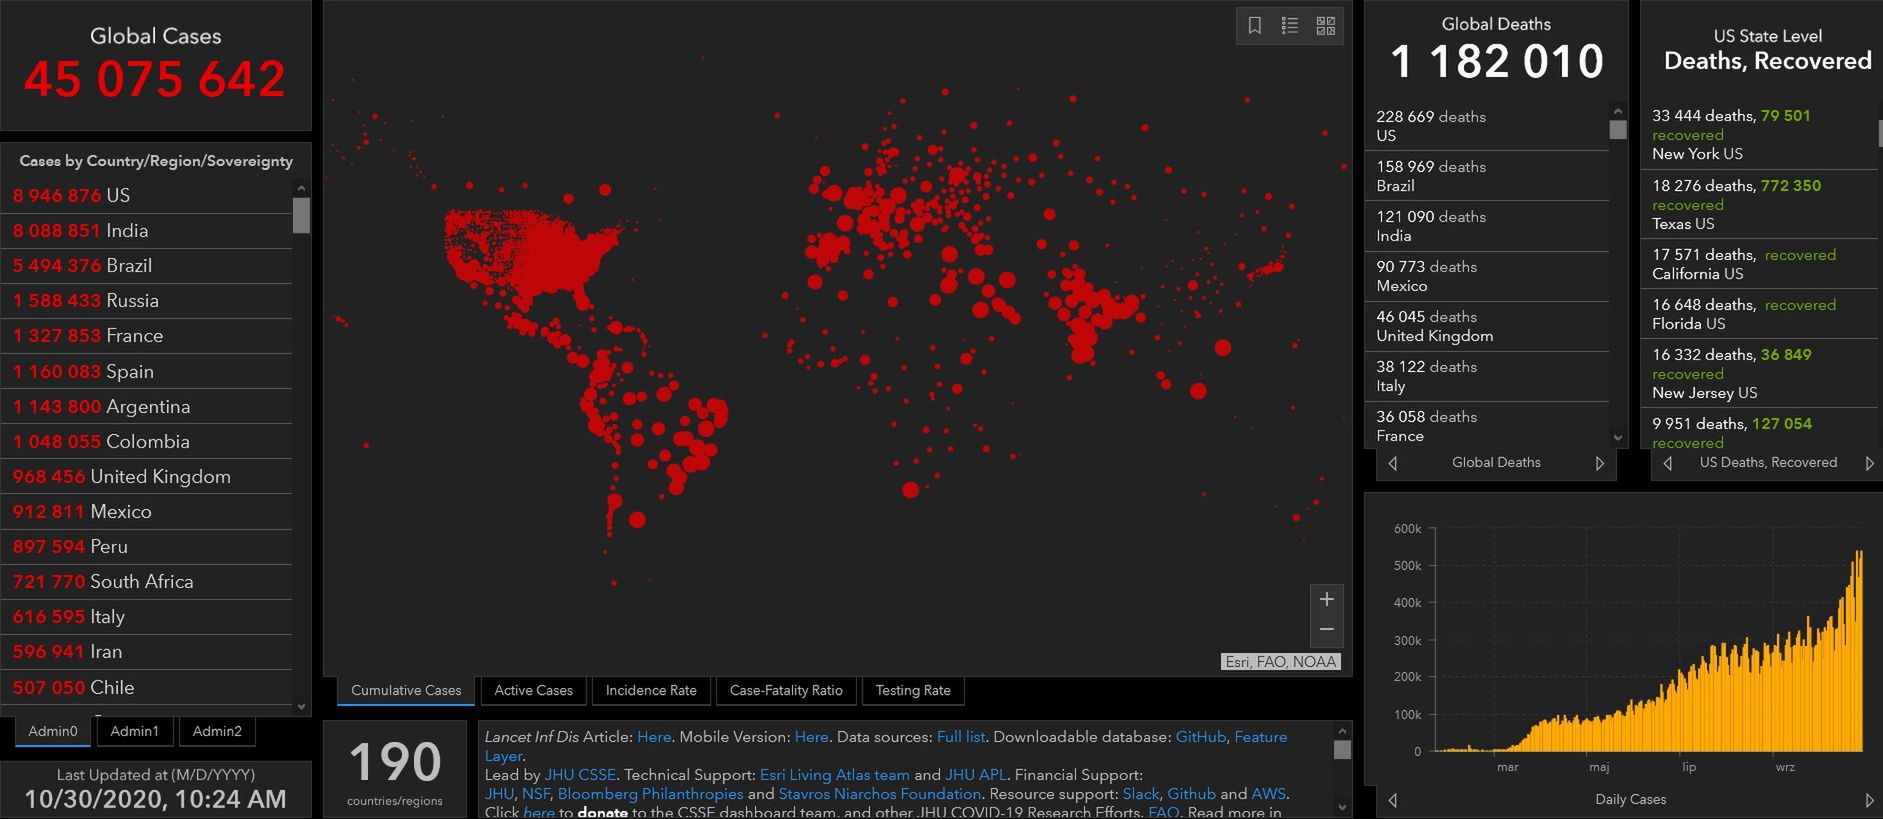
Task: Zoom in on the map with plus button
Action: 1327,600
